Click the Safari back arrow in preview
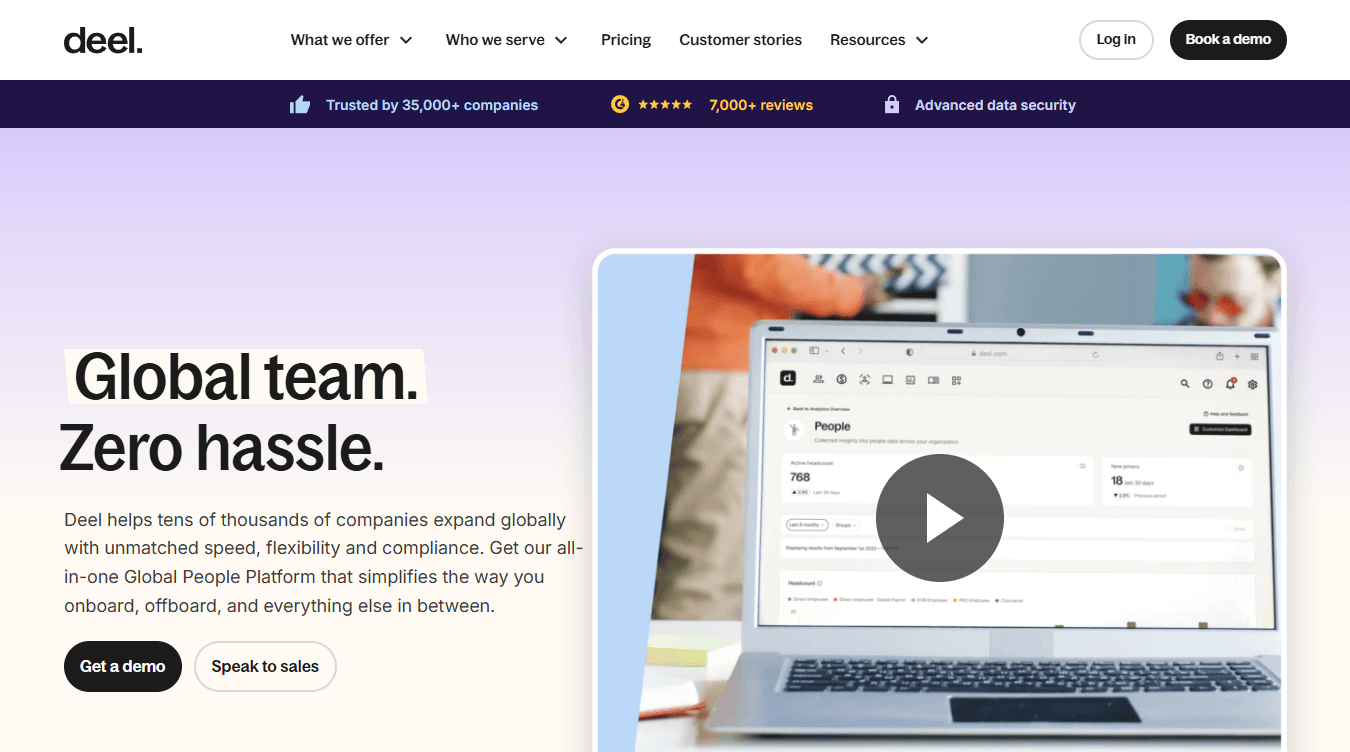Viewport: 1350px width, 752px height. [x=843, y=351]
